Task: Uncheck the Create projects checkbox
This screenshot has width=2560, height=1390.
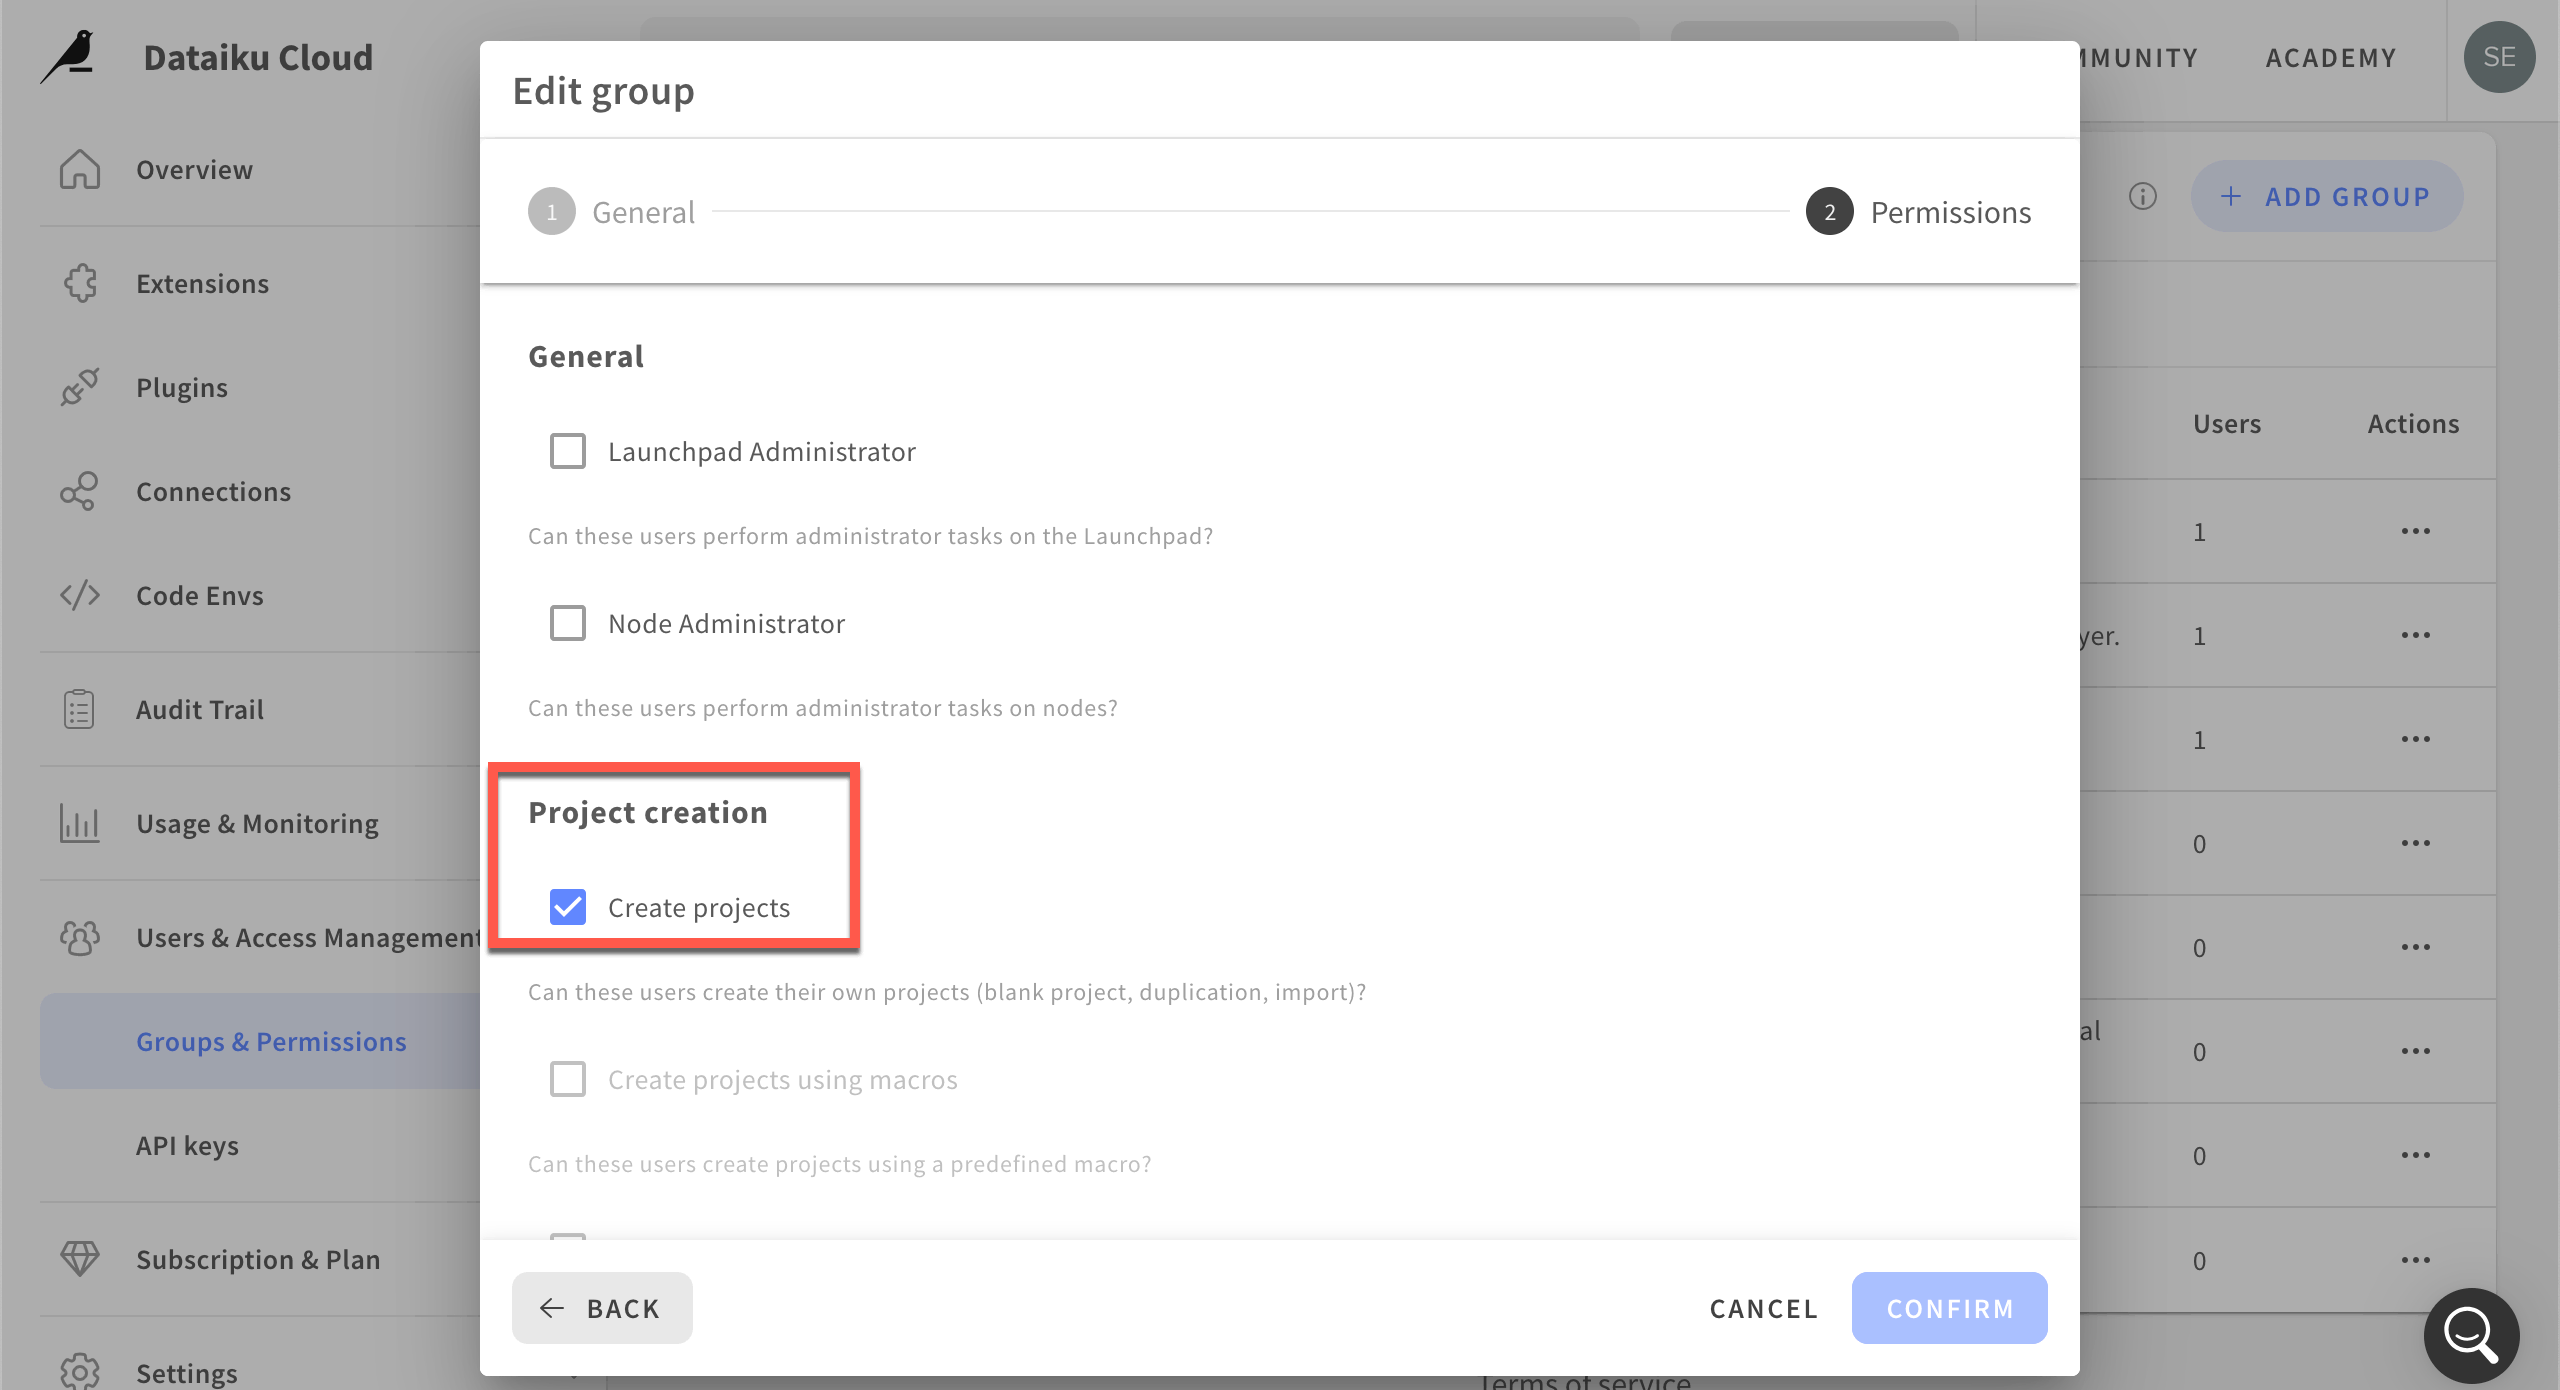Action: [568, 907]
